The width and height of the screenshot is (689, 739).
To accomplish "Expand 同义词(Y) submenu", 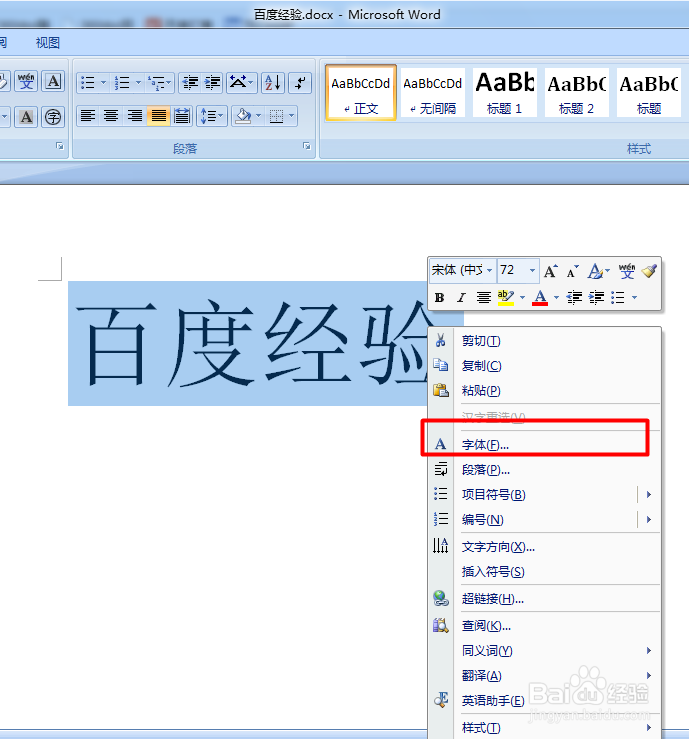I will [x=544, y=651].
